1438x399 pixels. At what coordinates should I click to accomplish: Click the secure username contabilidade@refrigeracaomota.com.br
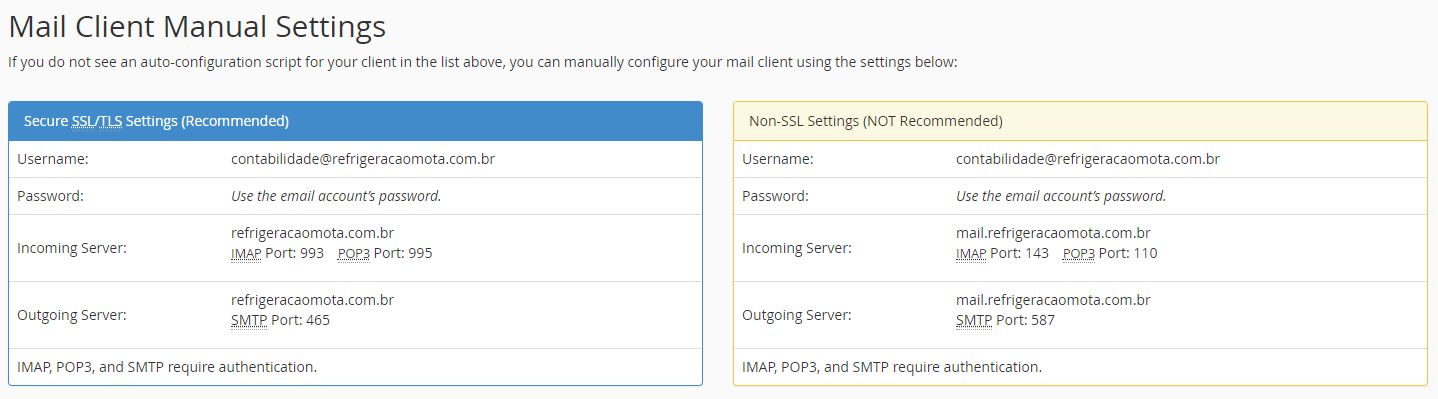pos(363,159)
